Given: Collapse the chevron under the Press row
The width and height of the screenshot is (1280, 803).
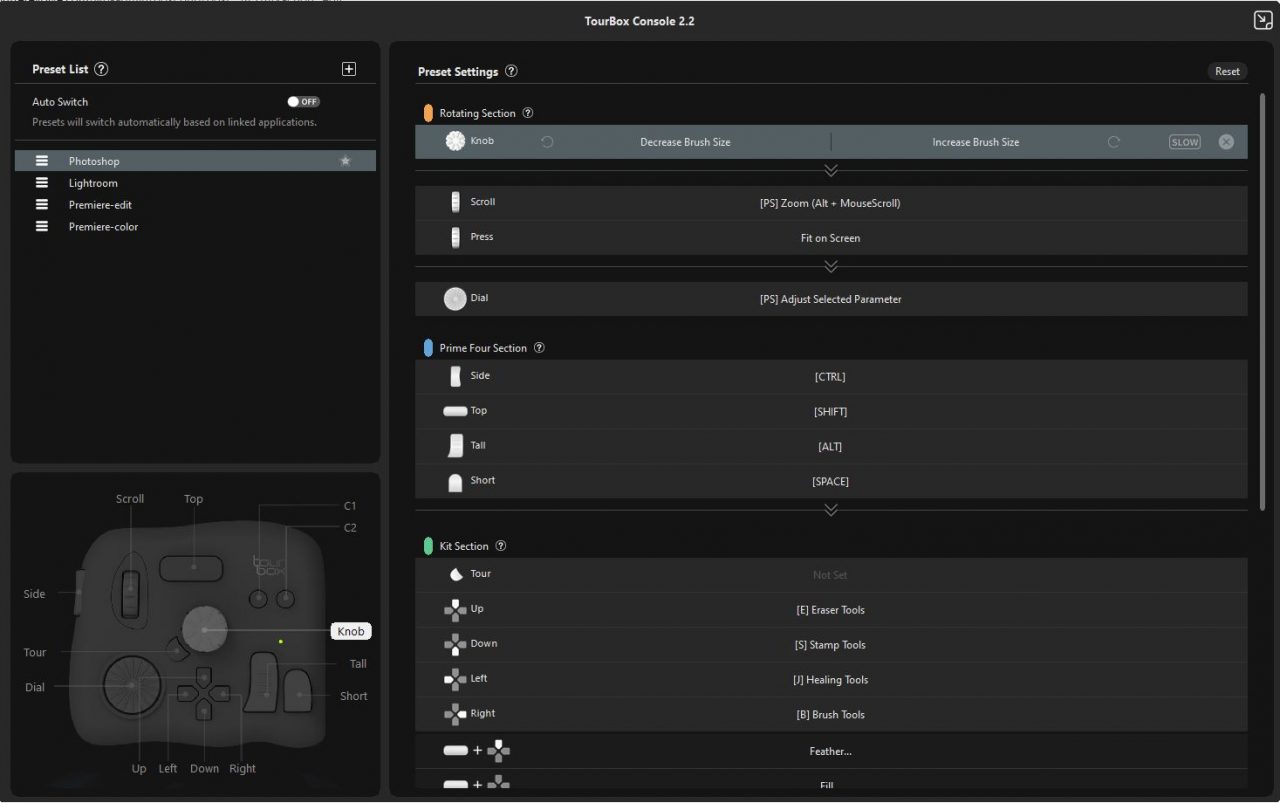Looking at the screenshot, I should tap(831, 266).
